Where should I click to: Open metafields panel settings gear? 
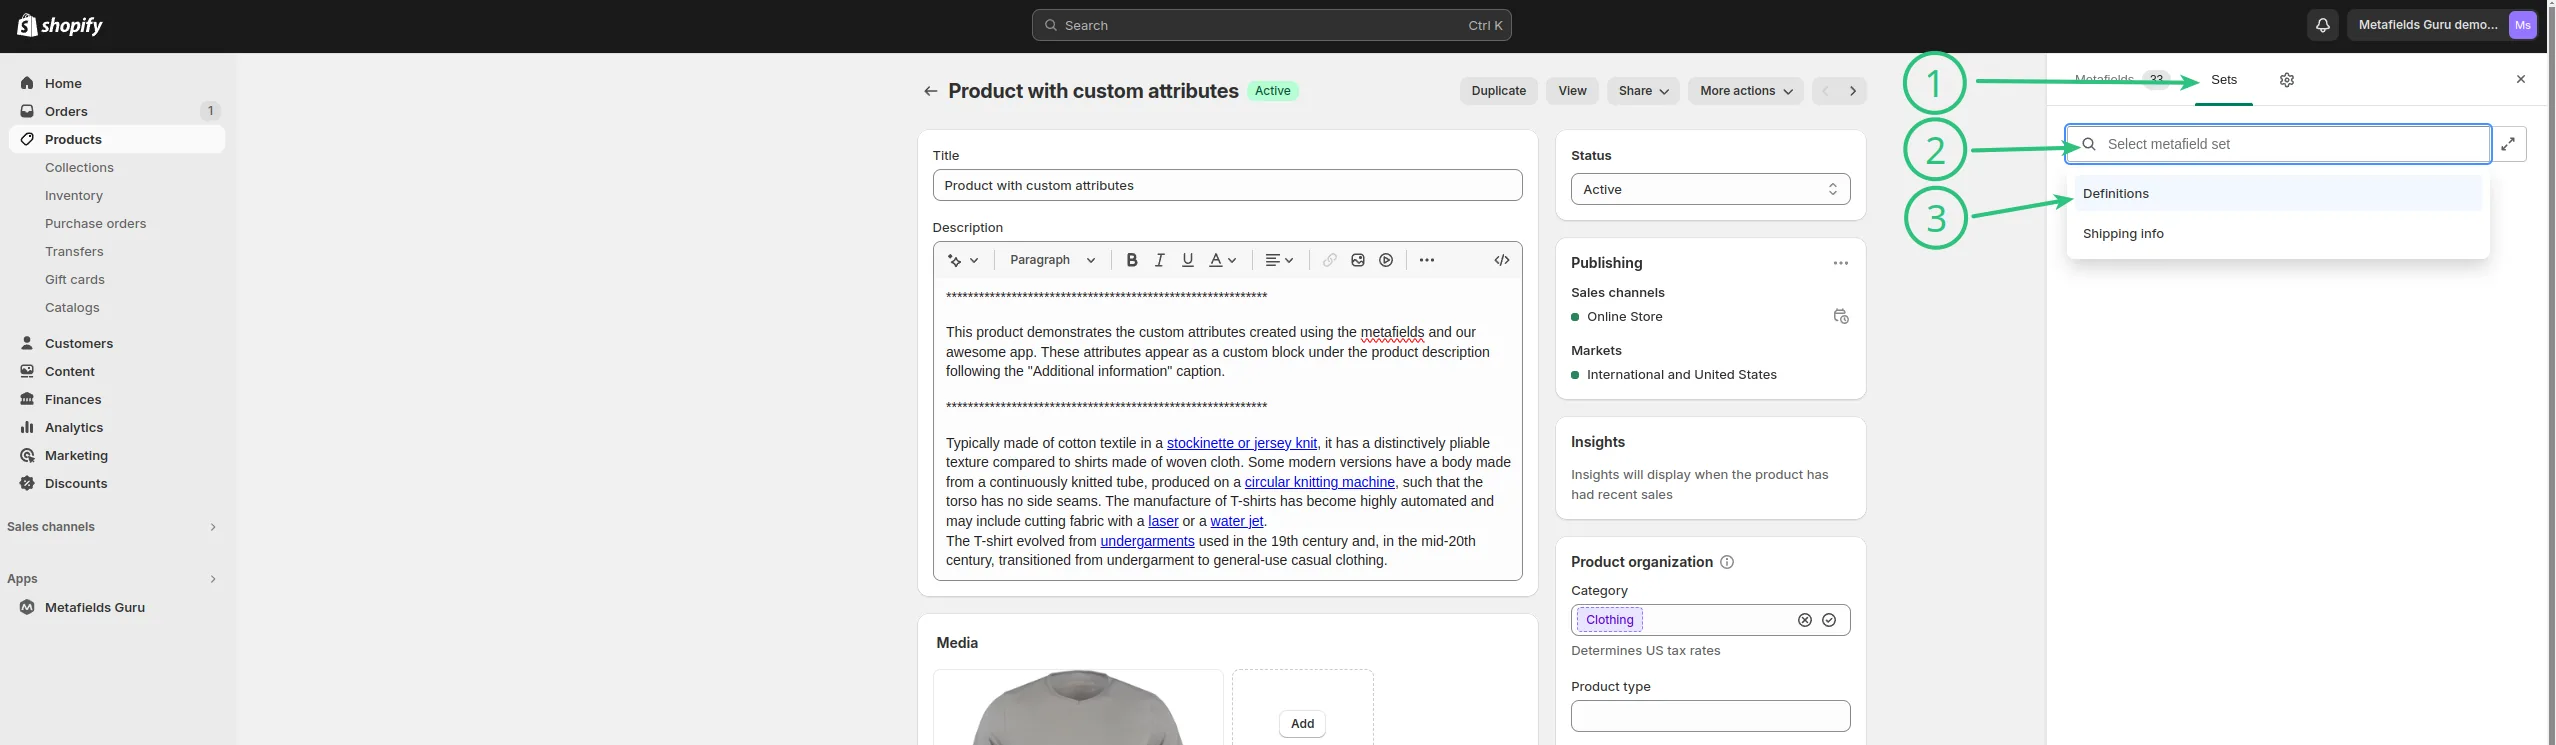click(2286, 80)
